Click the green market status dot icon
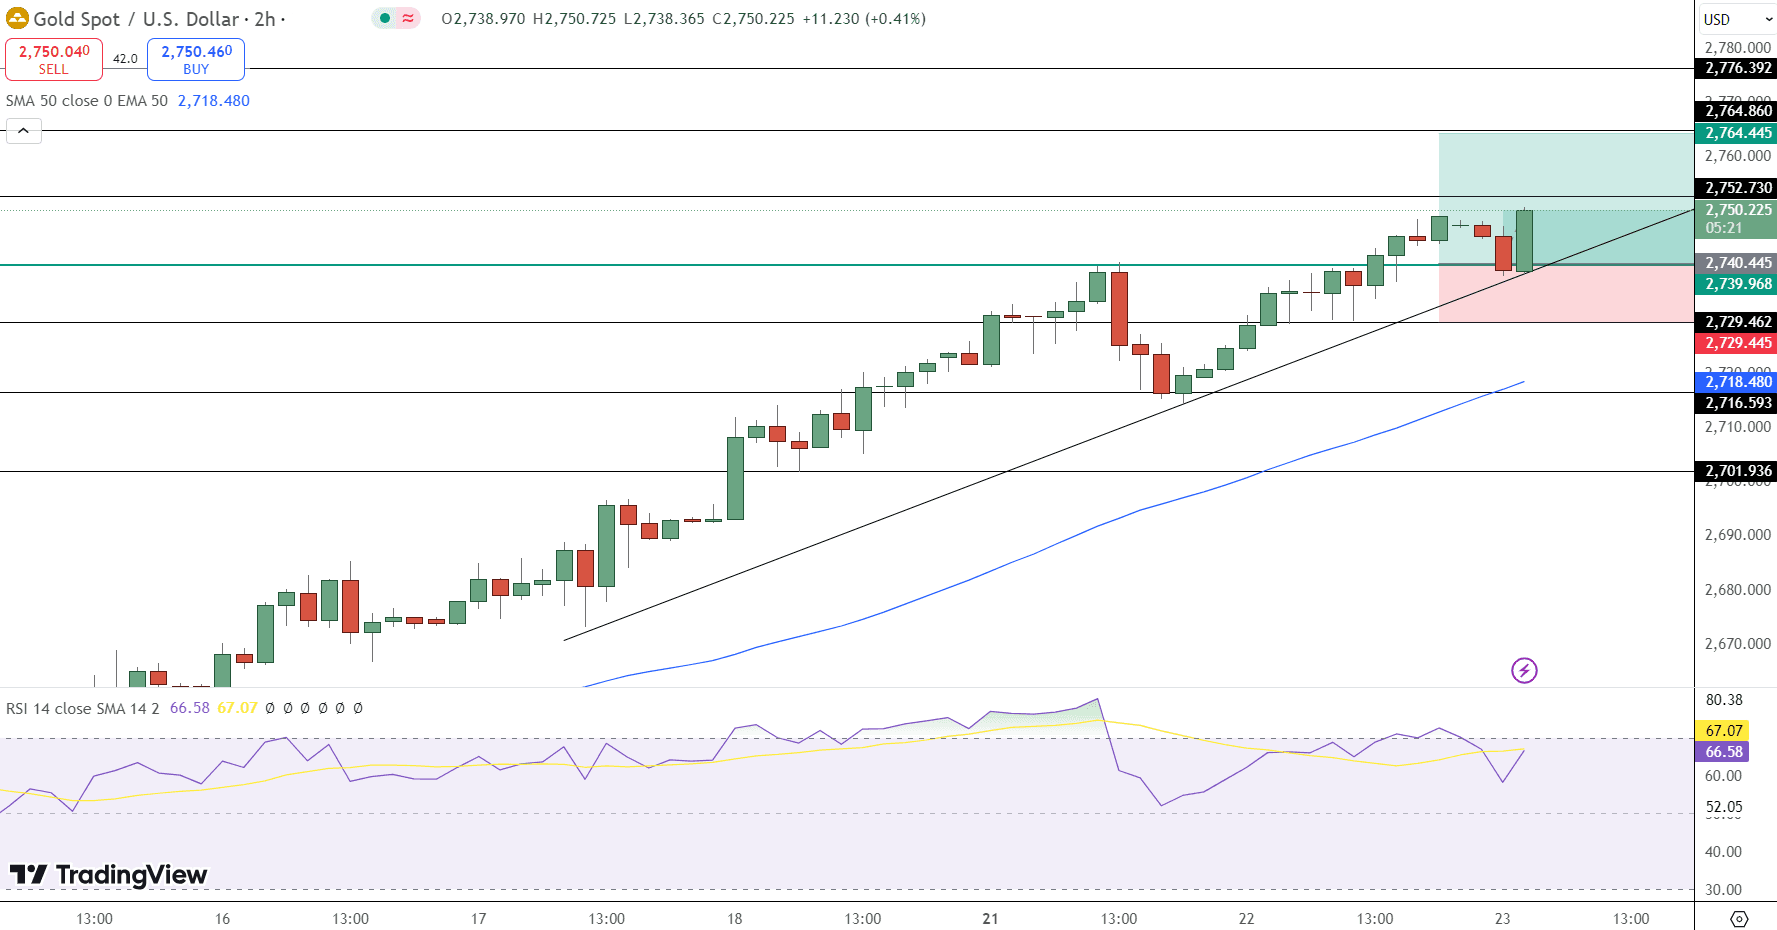The height and width of the screenshot is (930, 1777). pyautogui.click(x=385, y=18)
